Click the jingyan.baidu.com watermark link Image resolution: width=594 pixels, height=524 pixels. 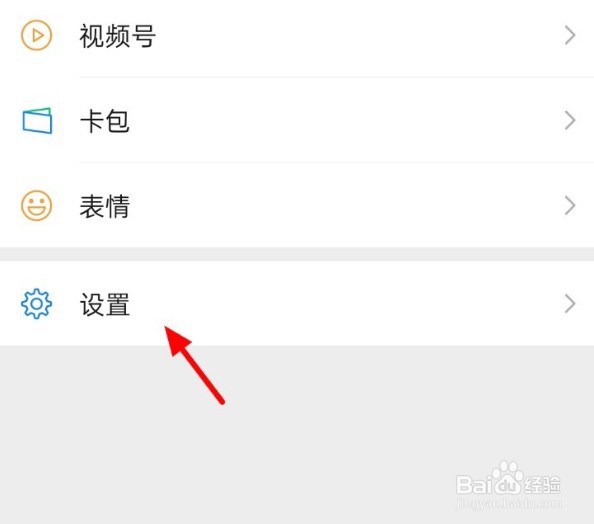[x=509, y=504]
